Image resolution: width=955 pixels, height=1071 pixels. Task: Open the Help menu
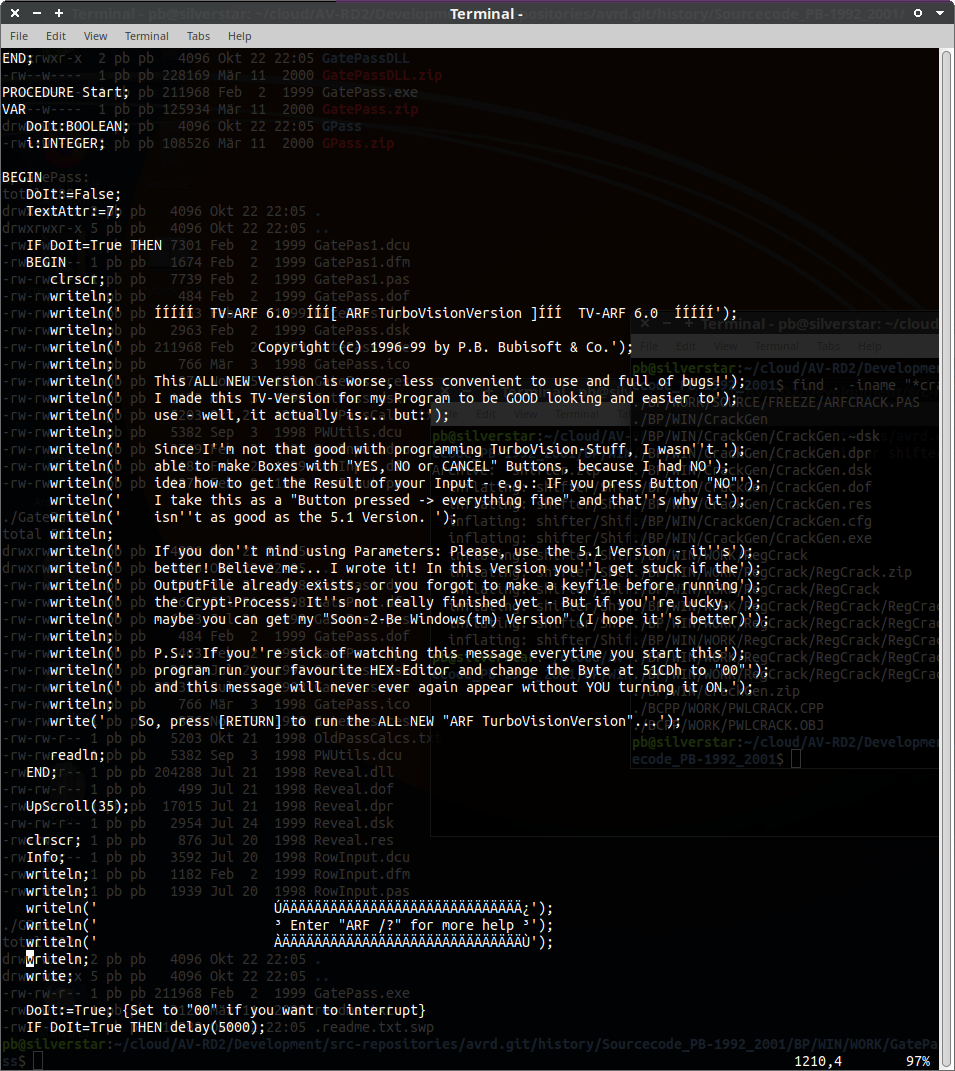[240, 36]
